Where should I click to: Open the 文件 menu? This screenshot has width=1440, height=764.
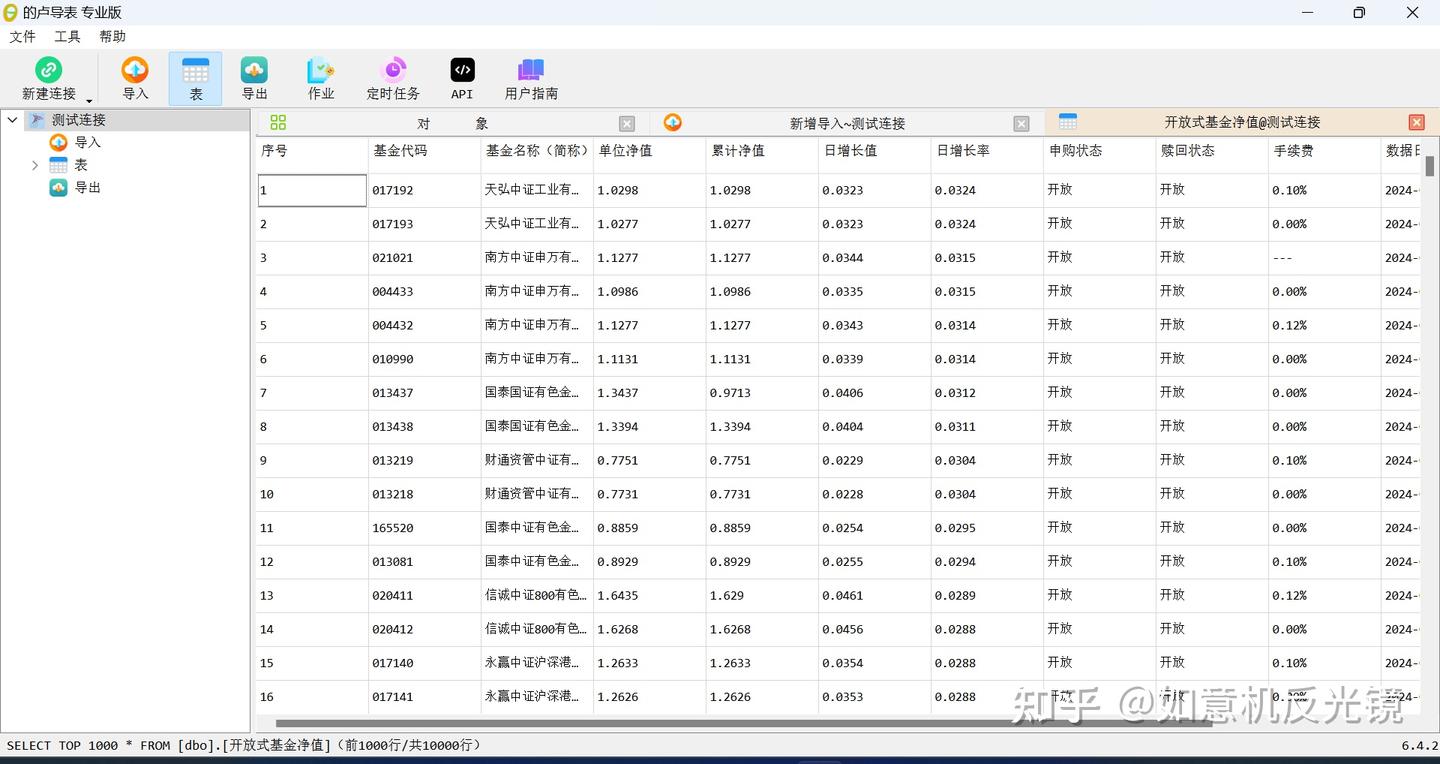coord(22,36)
